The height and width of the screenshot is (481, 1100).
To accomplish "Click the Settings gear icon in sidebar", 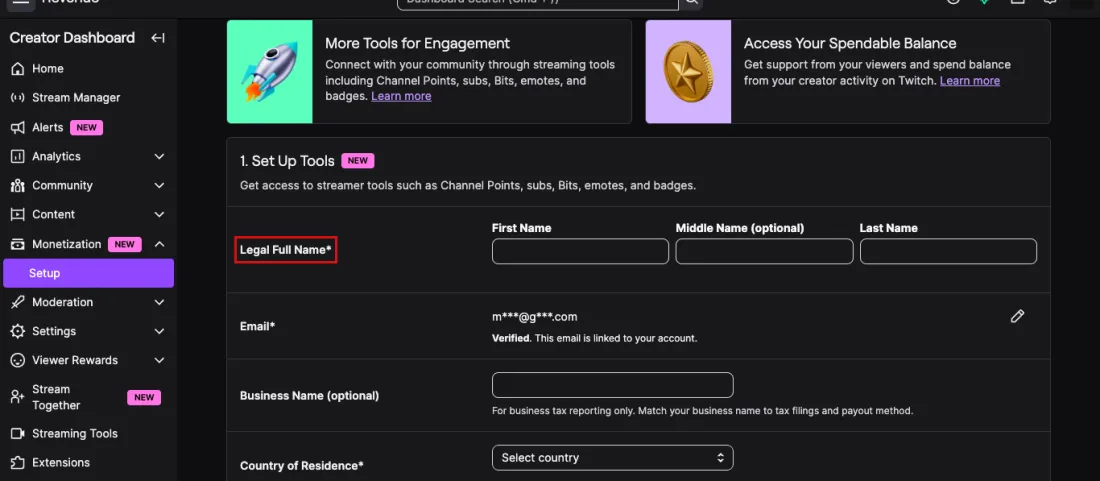I will point(18,331).
